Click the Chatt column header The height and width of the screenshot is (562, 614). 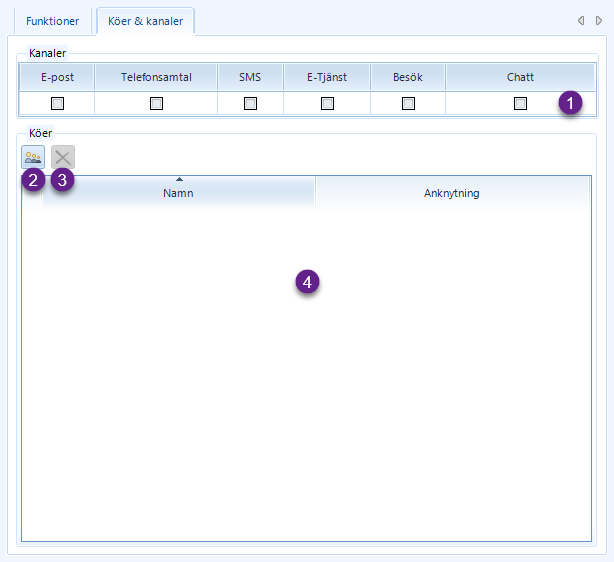[520, 77]
